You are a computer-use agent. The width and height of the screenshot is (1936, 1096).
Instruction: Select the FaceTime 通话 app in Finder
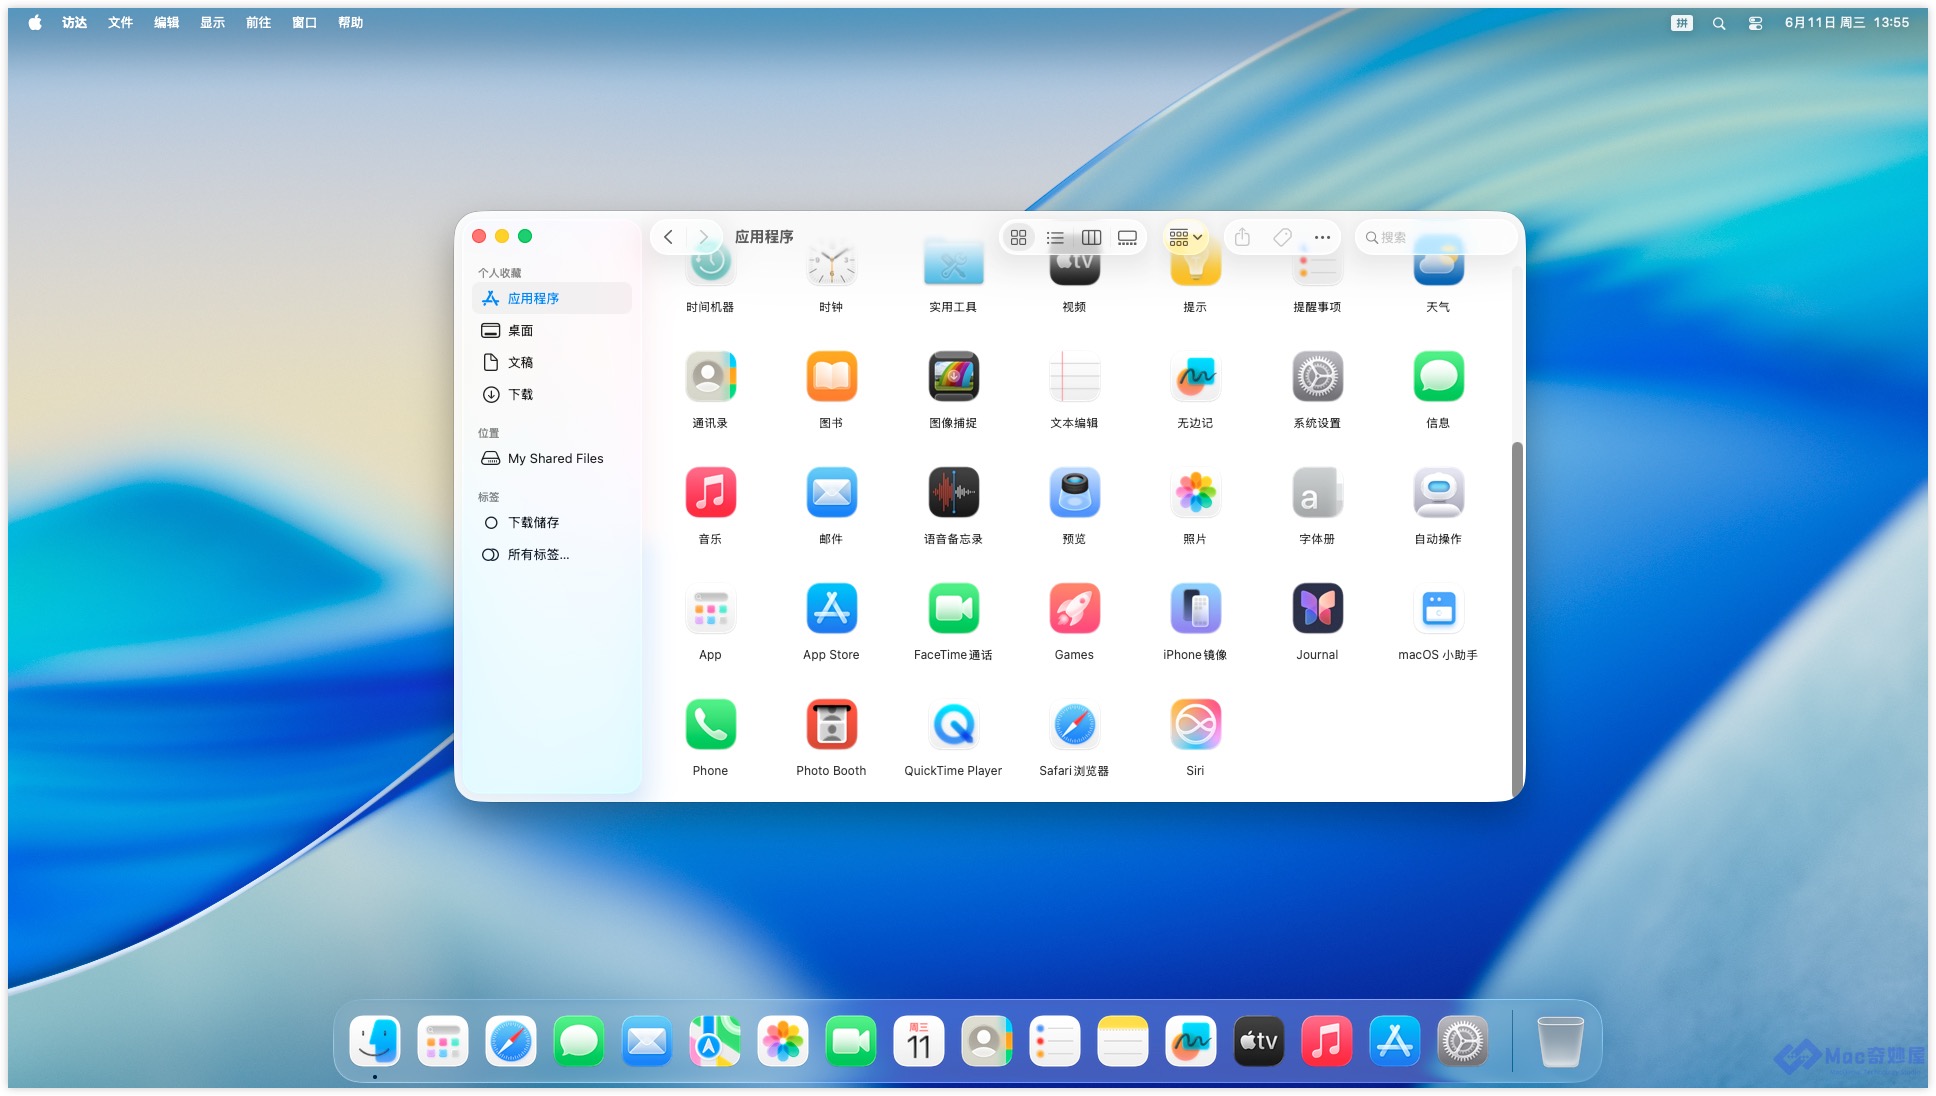(953, 609)
